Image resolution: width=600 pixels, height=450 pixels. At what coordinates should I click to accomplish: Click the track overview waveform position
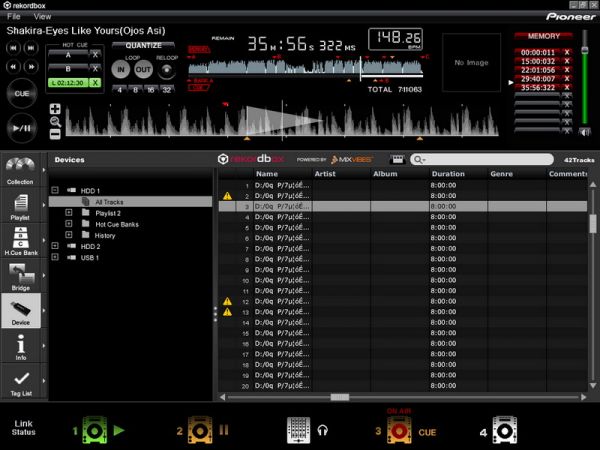pyautogui.click(x=305, y=68)
